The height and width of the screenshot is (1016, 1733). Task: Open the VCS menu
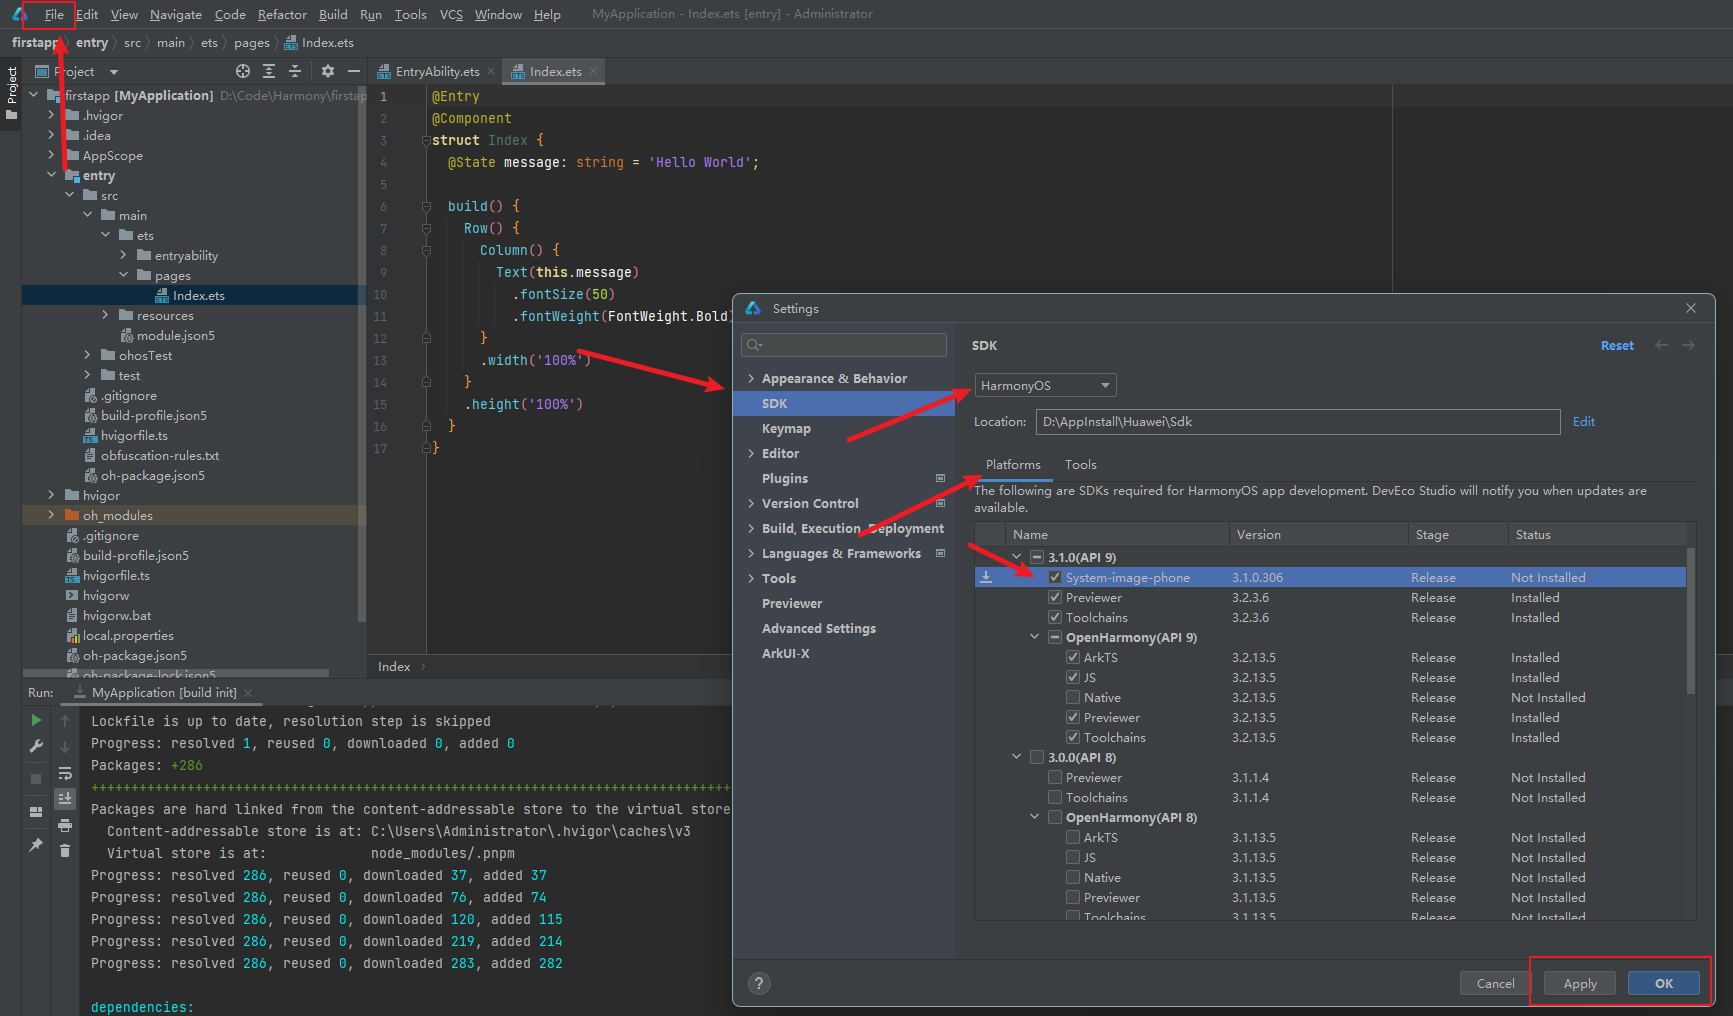[x=451, y=14]
